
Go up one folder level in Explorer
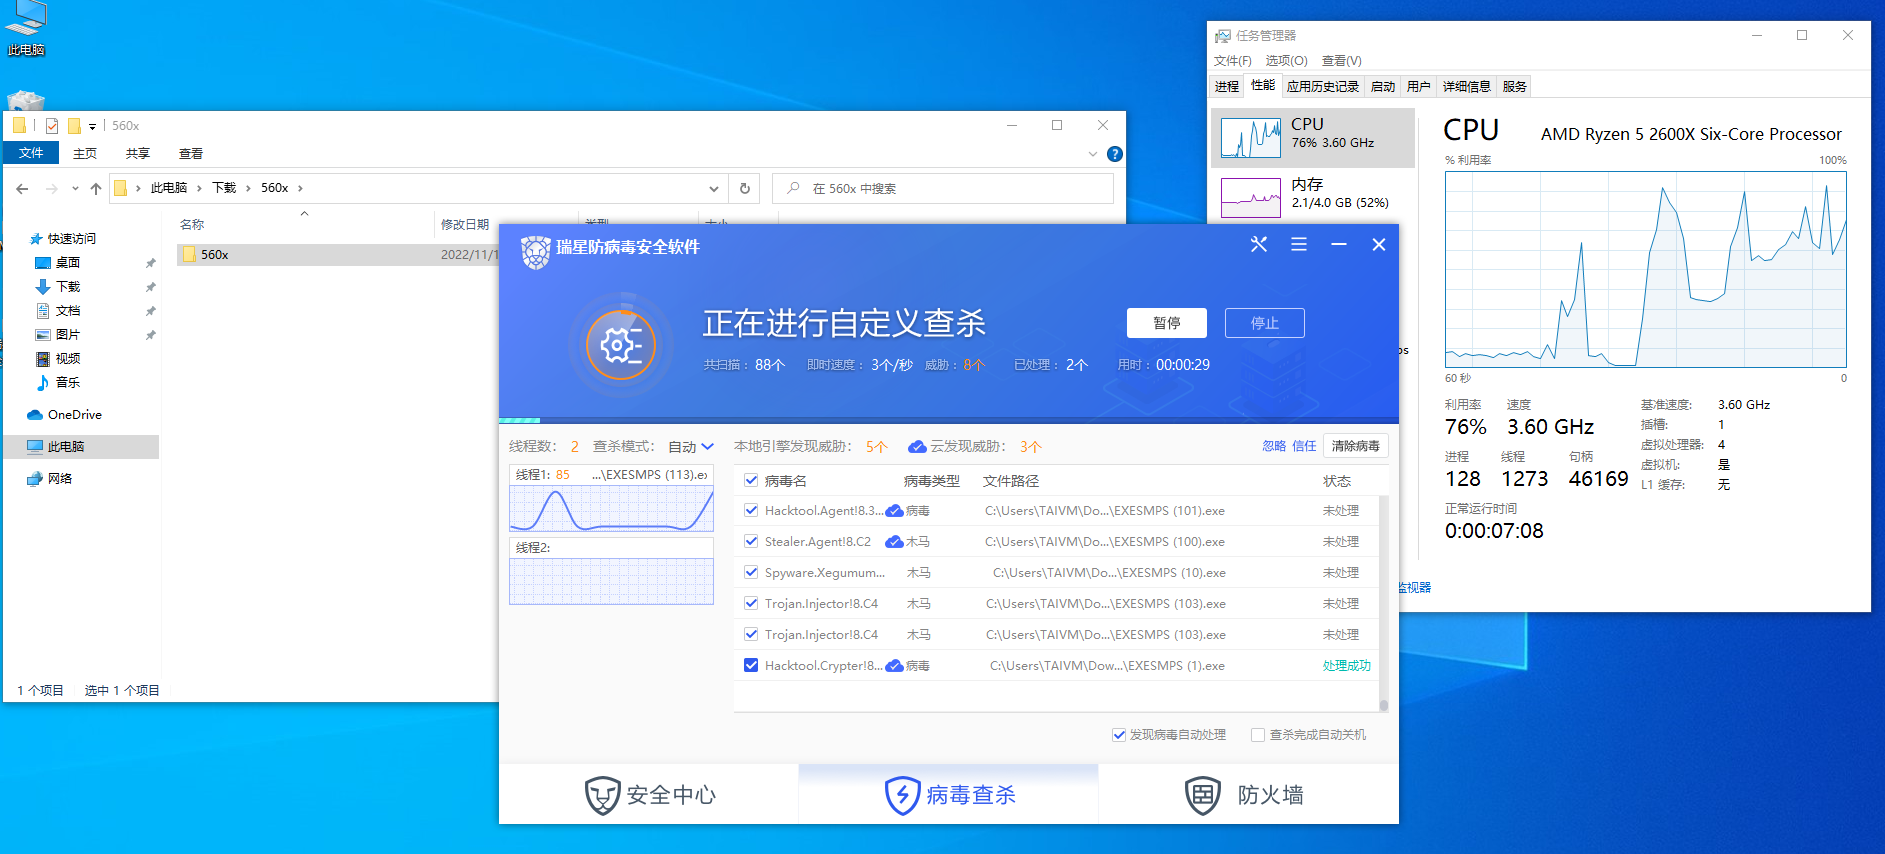[x=96, y=188]
